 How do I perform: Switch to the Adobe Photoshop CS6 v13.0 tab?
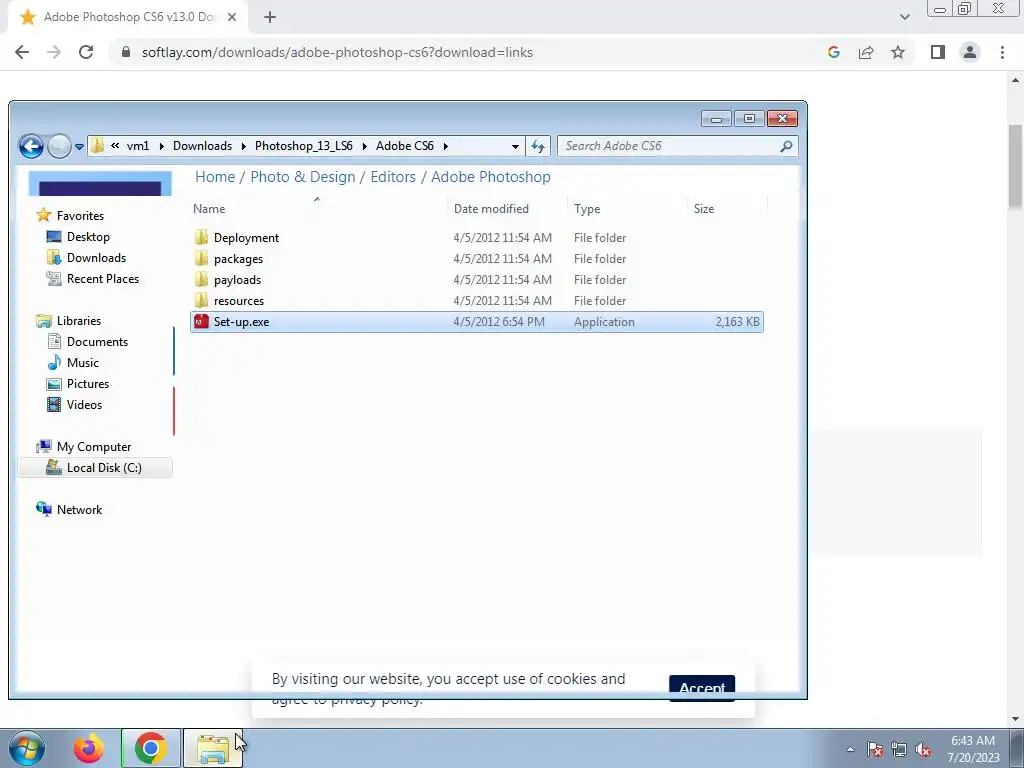(127, 18)
